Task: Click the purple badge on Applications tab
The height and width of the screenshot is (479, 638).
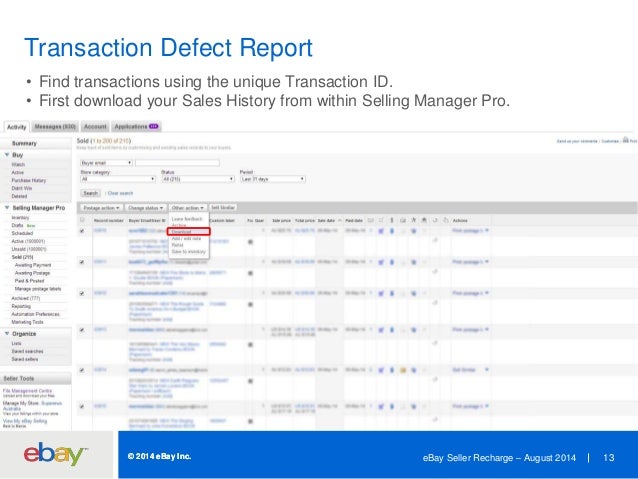Action: pos(153,127)
